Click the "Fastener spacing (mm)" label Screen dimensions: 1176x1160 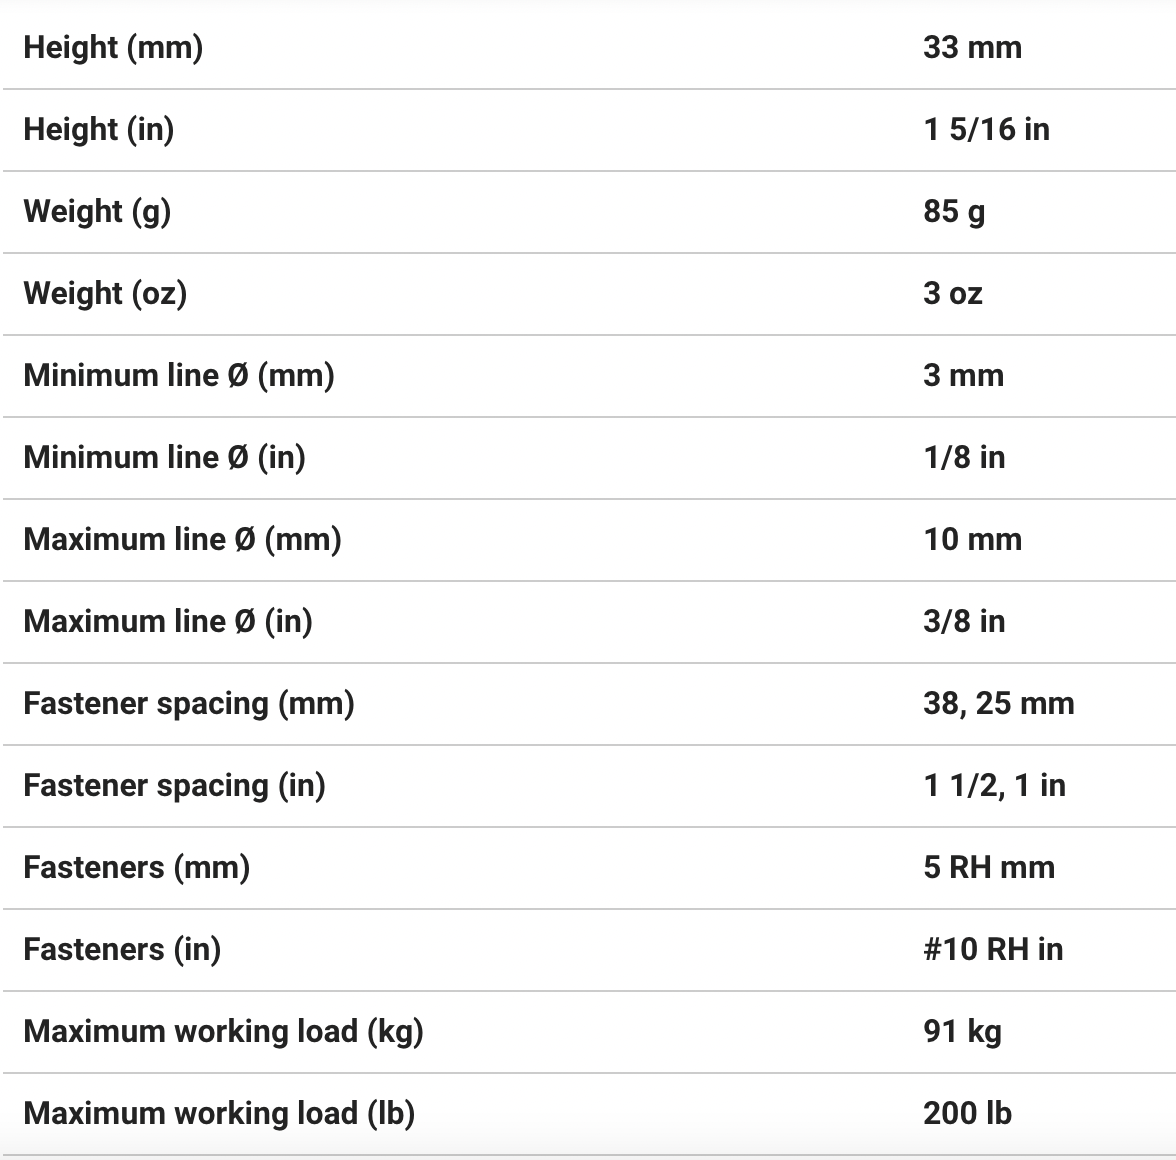[189, 703]
